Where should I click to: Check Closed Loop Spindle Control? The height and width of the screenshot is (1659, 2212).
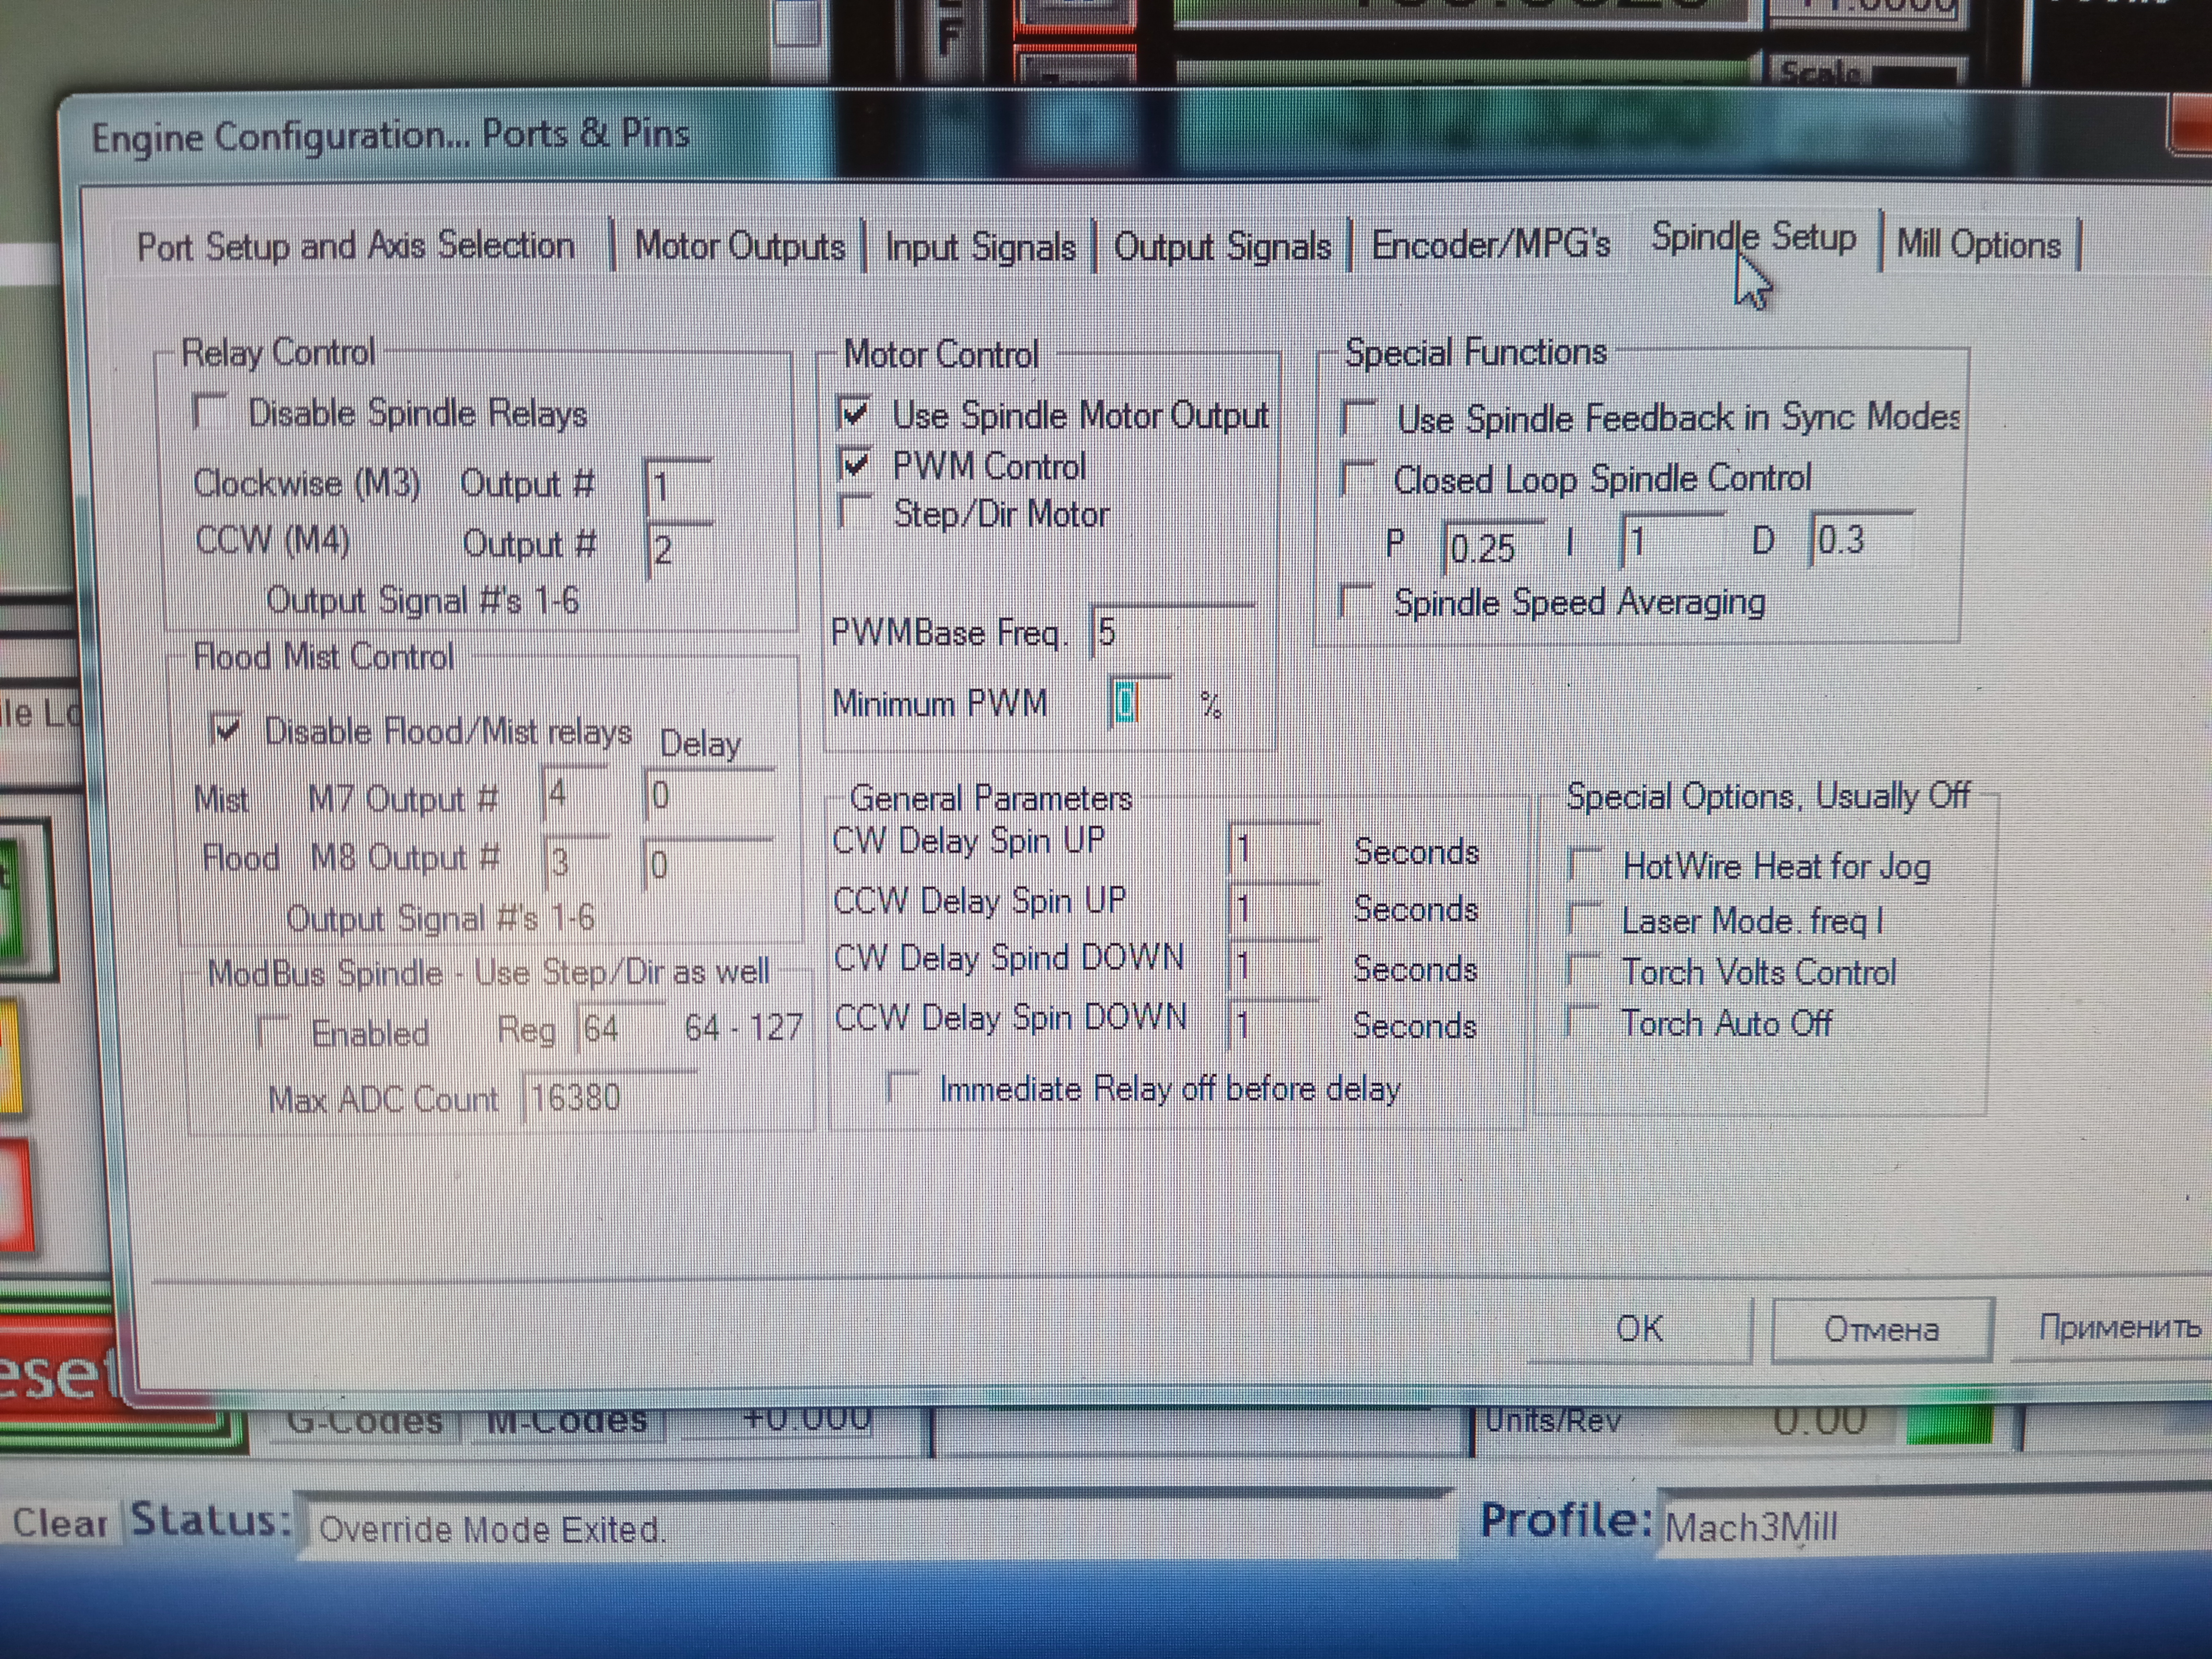click(x=1356, y=479)
